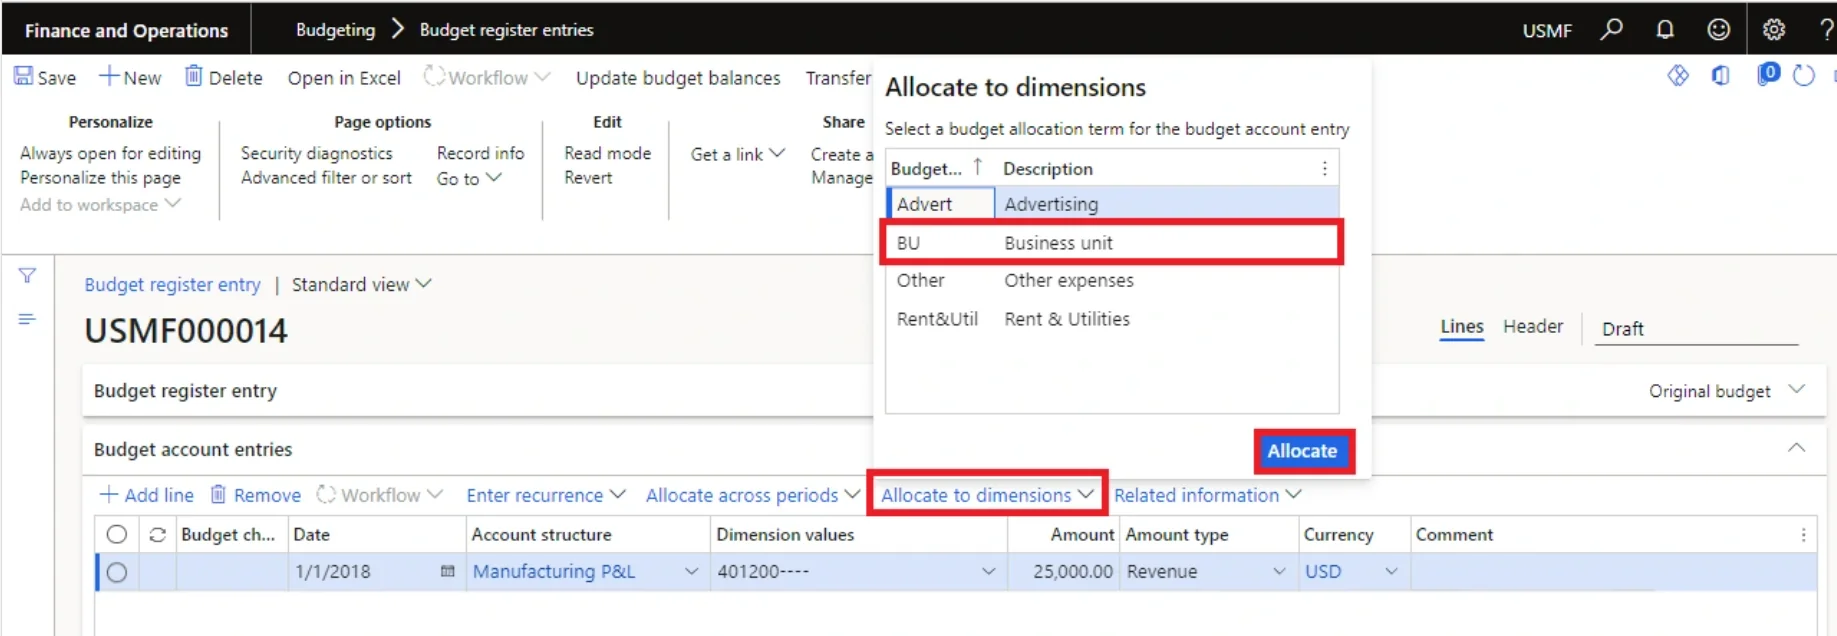Collapse Budget account entries section chevron
This screenshot has height=636, width=1837.
(x=1796, y=448)
